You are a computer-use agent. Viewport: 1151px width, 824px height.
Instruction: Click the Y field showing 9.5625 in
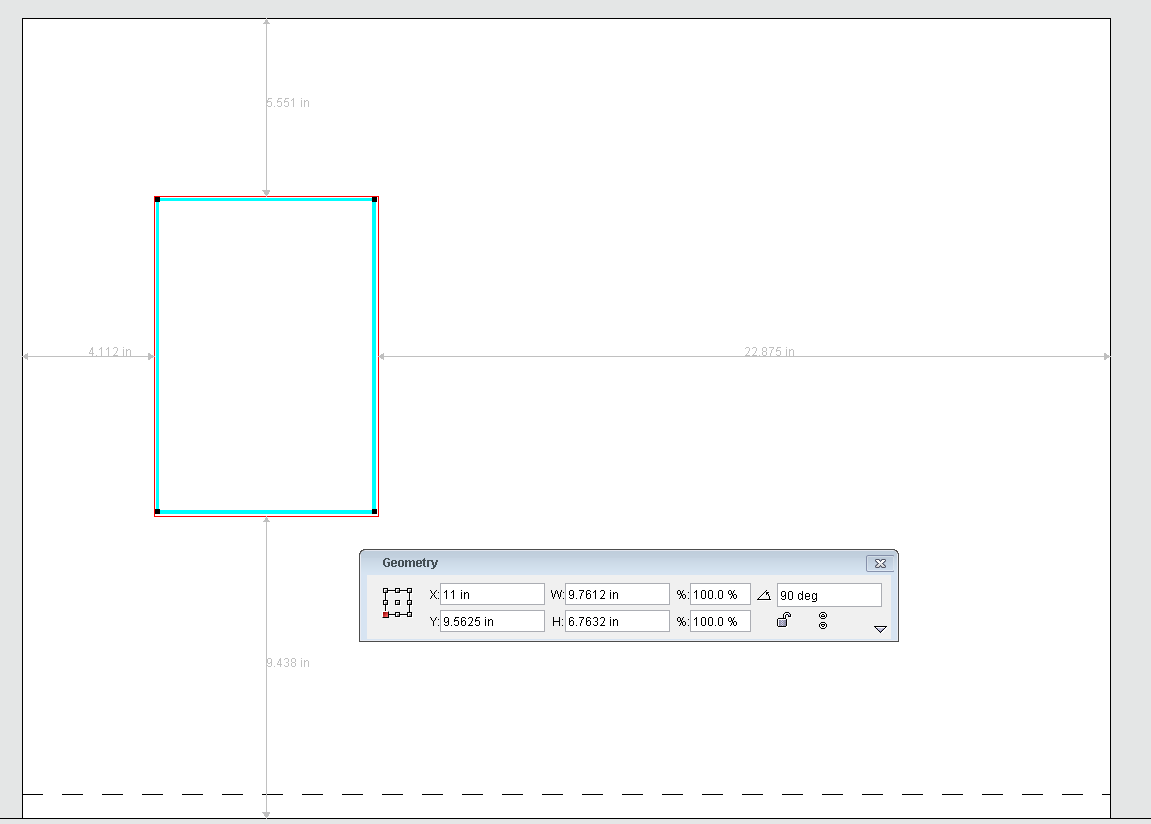pos(492,621)
